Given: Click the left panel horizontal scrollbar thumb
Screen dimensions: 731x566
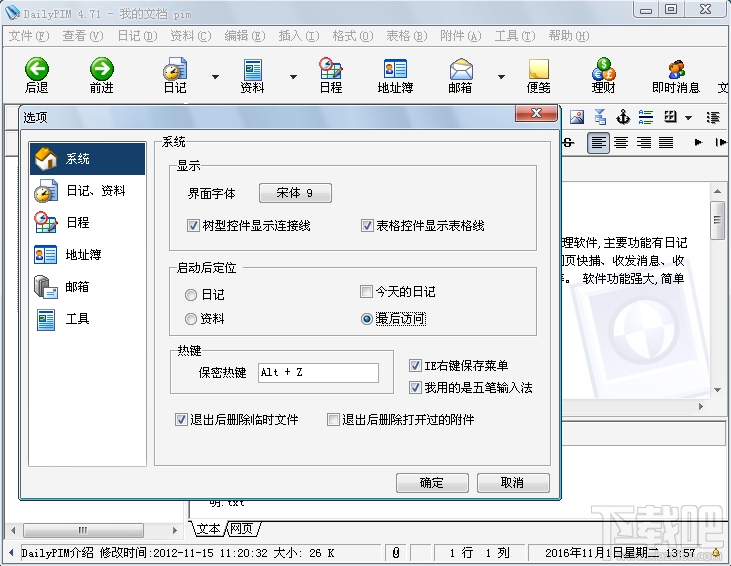Looking at the screenshot, I should (x=83, y=530).
